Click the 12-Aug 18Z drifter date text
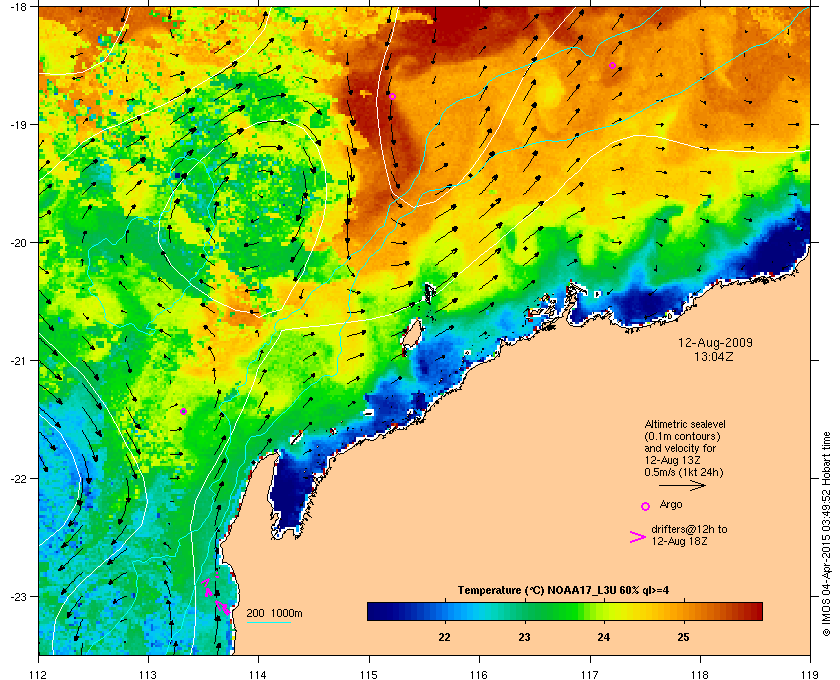Image resolution: width=840 pixels, height=680 pixels. point(679,542)
